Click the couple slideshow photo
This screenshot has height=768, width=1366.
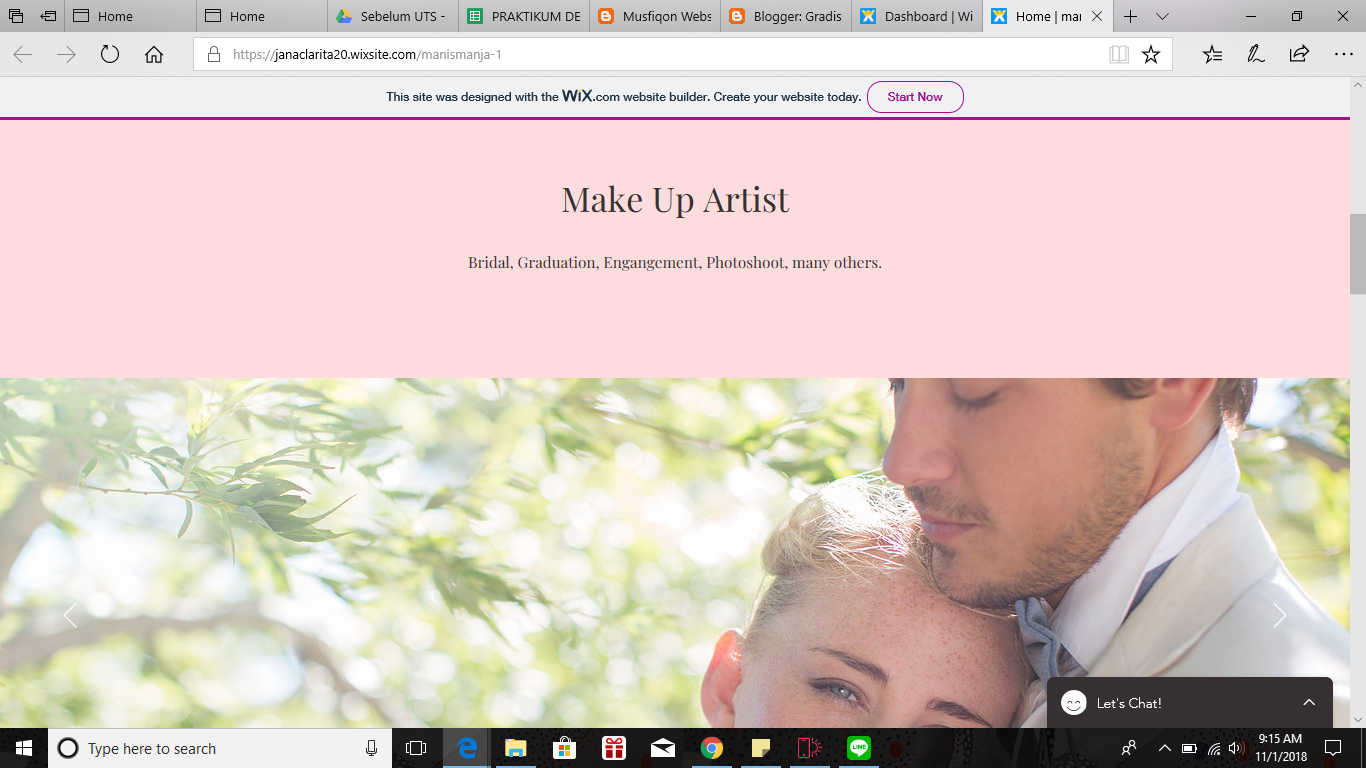tap(675, 553)
